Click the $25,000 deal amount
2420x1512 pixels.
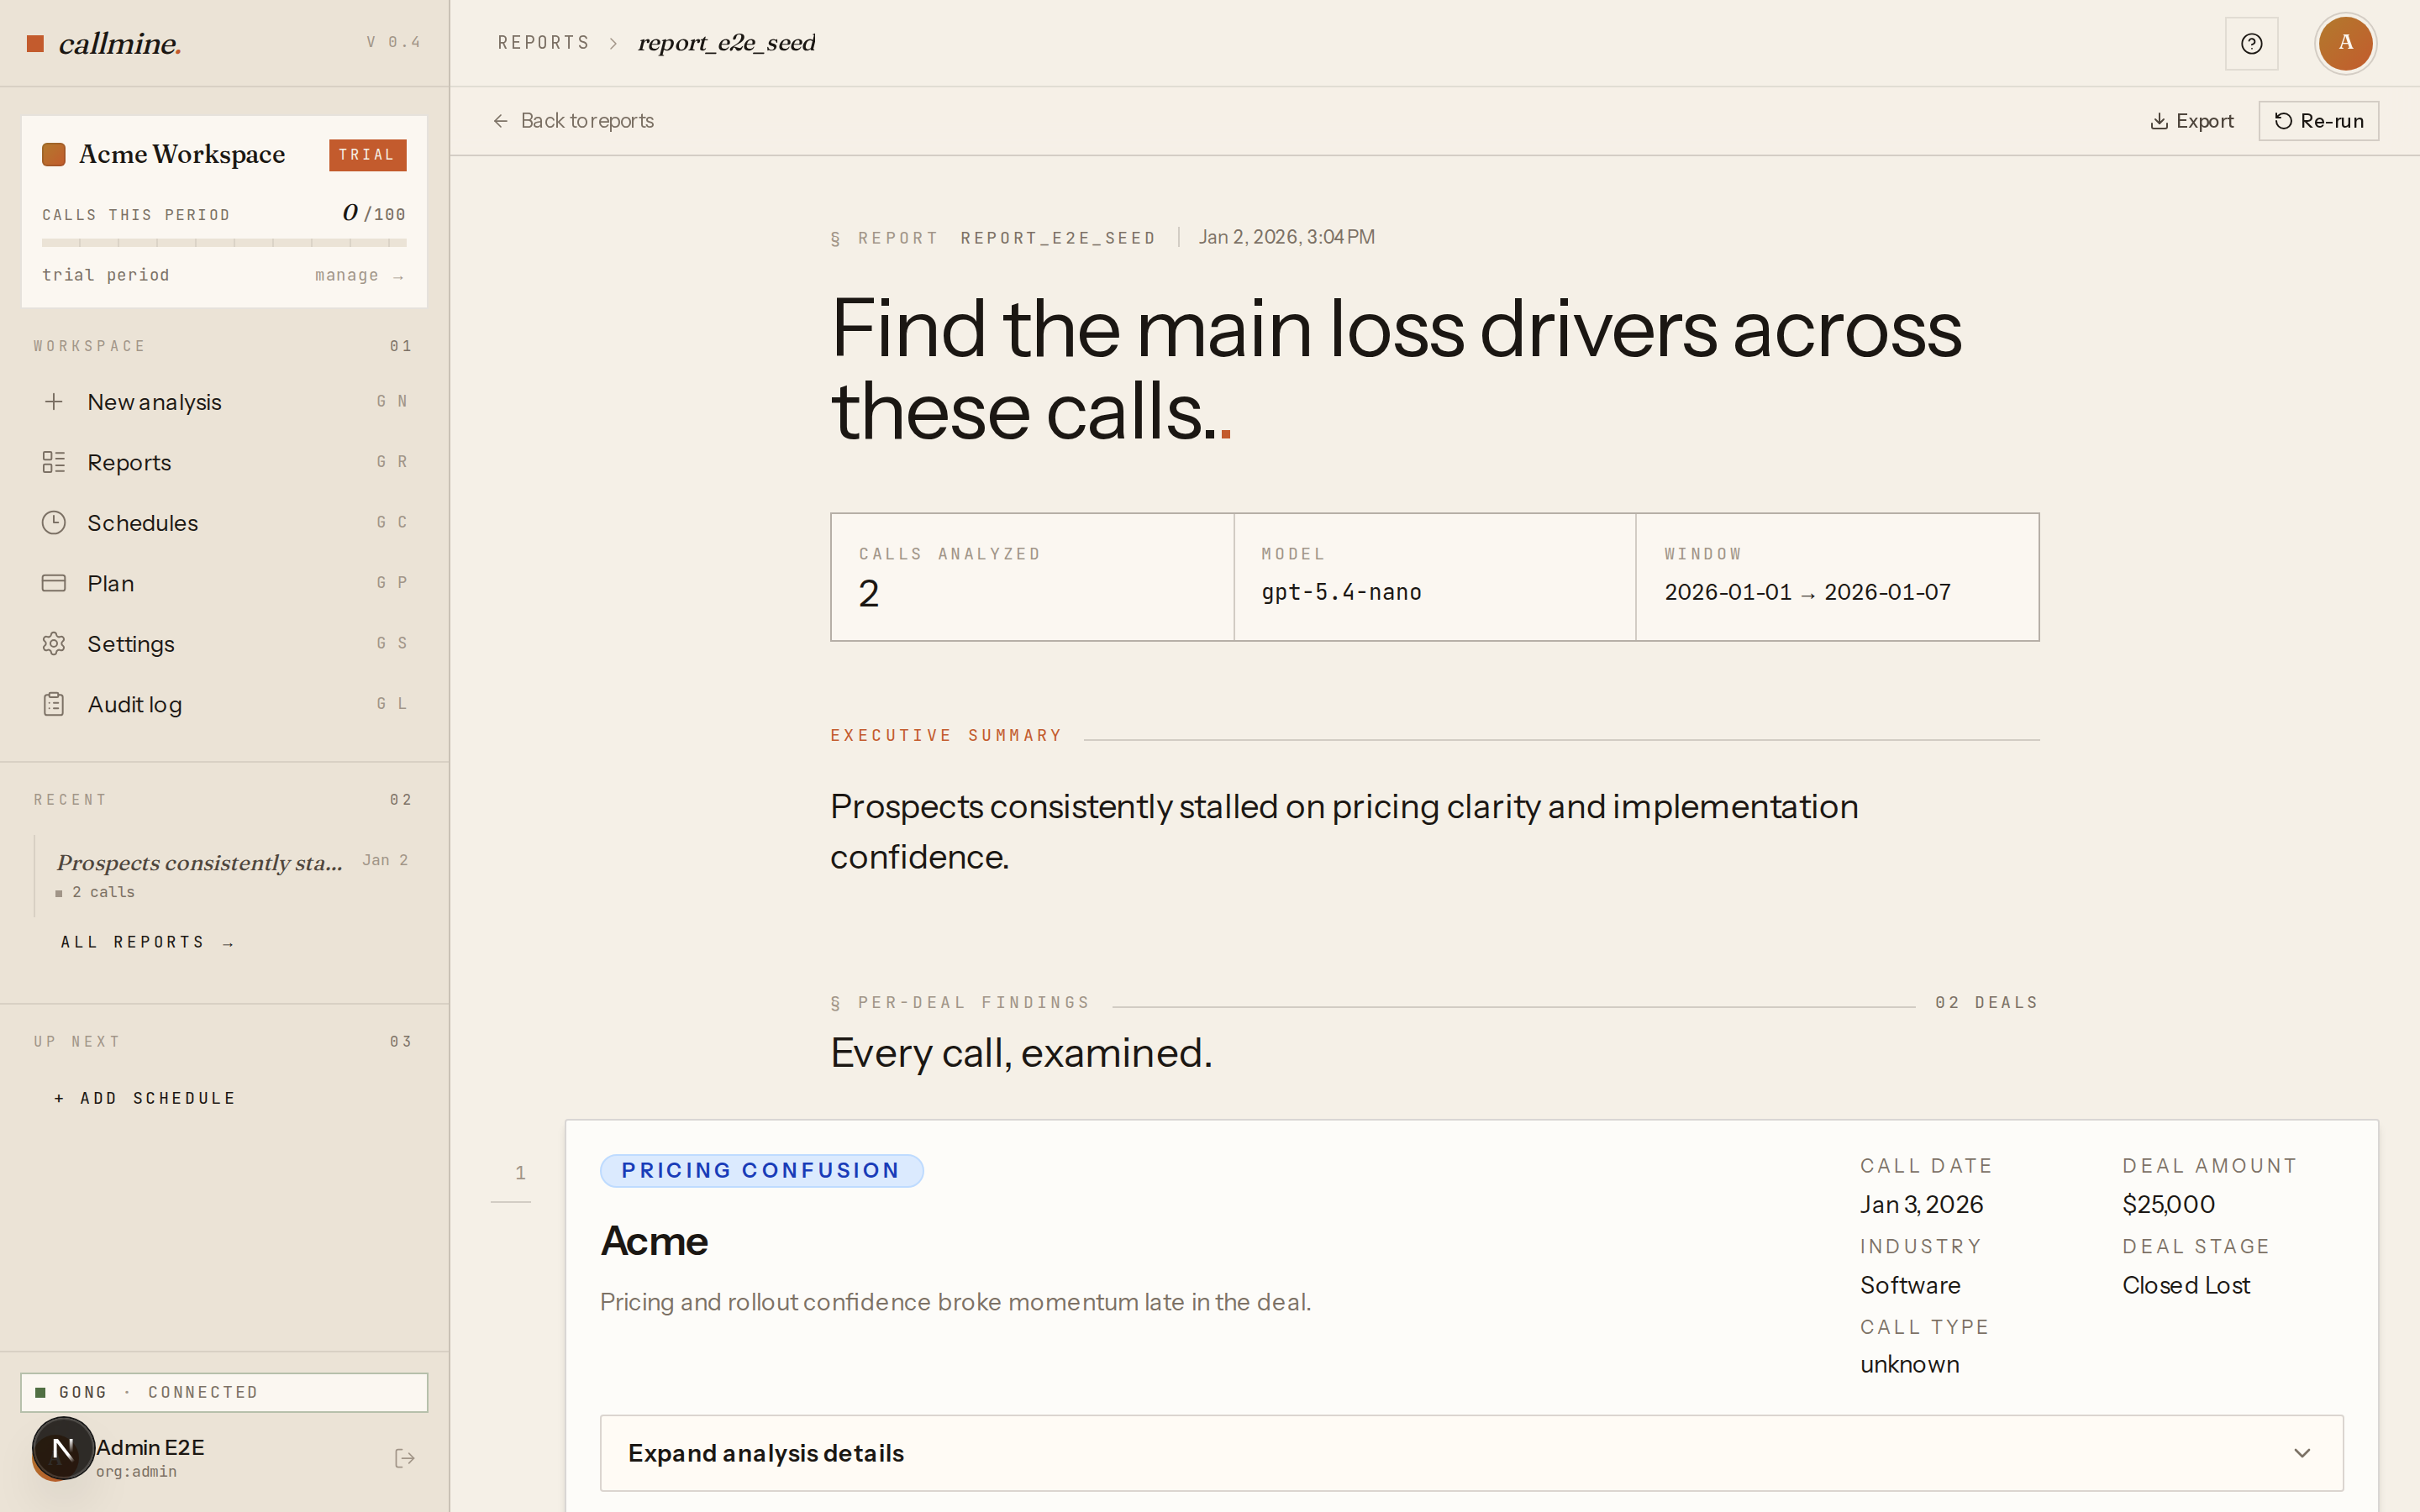pyautogui.click(x=2168, y=1204)
